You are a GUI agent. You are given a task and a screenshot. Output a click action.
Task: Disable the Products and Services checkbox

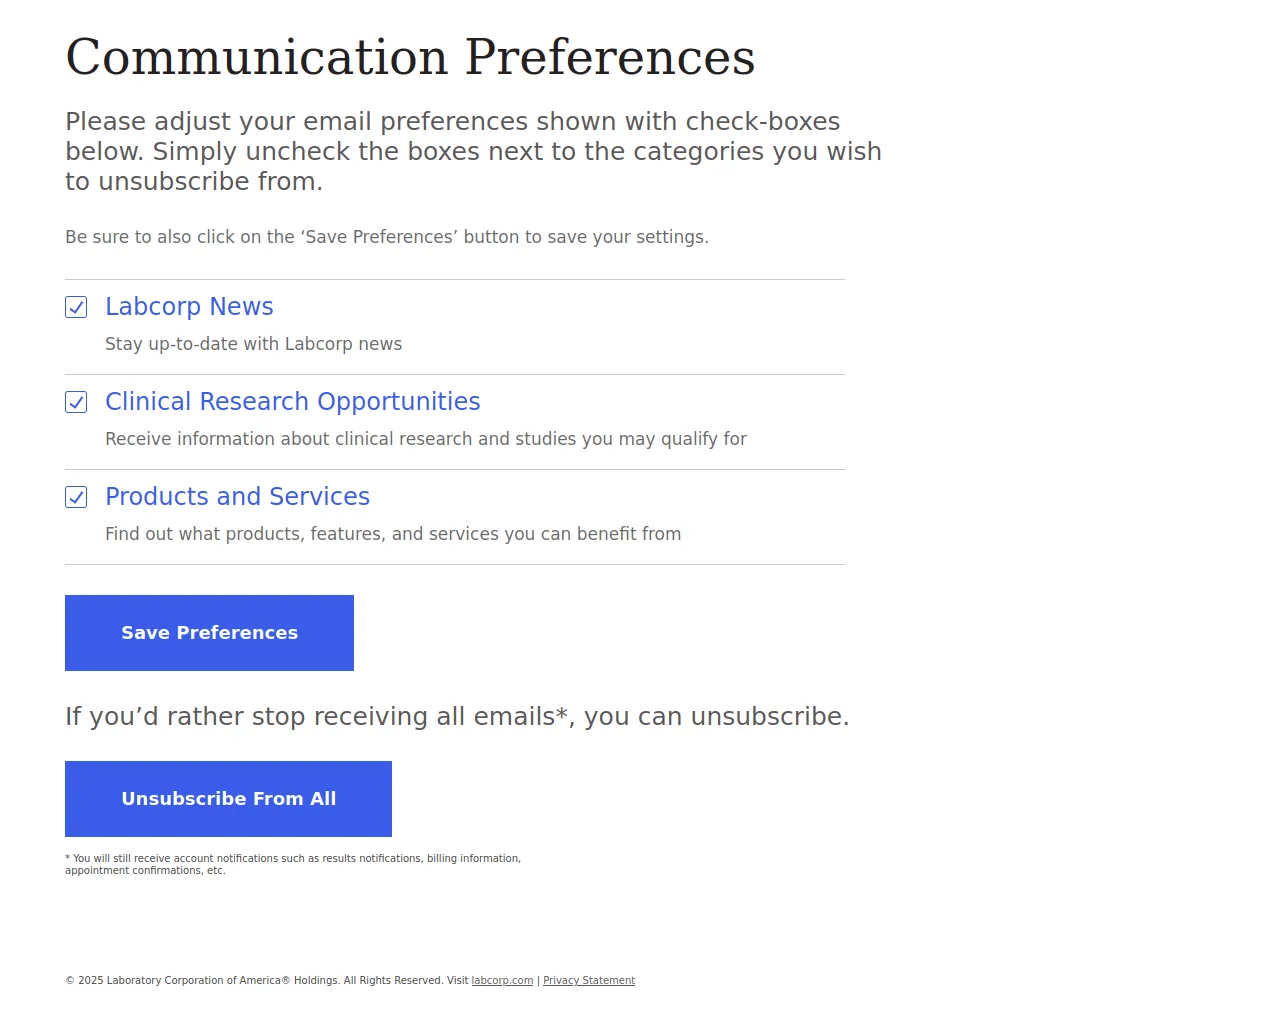[76, 497]
